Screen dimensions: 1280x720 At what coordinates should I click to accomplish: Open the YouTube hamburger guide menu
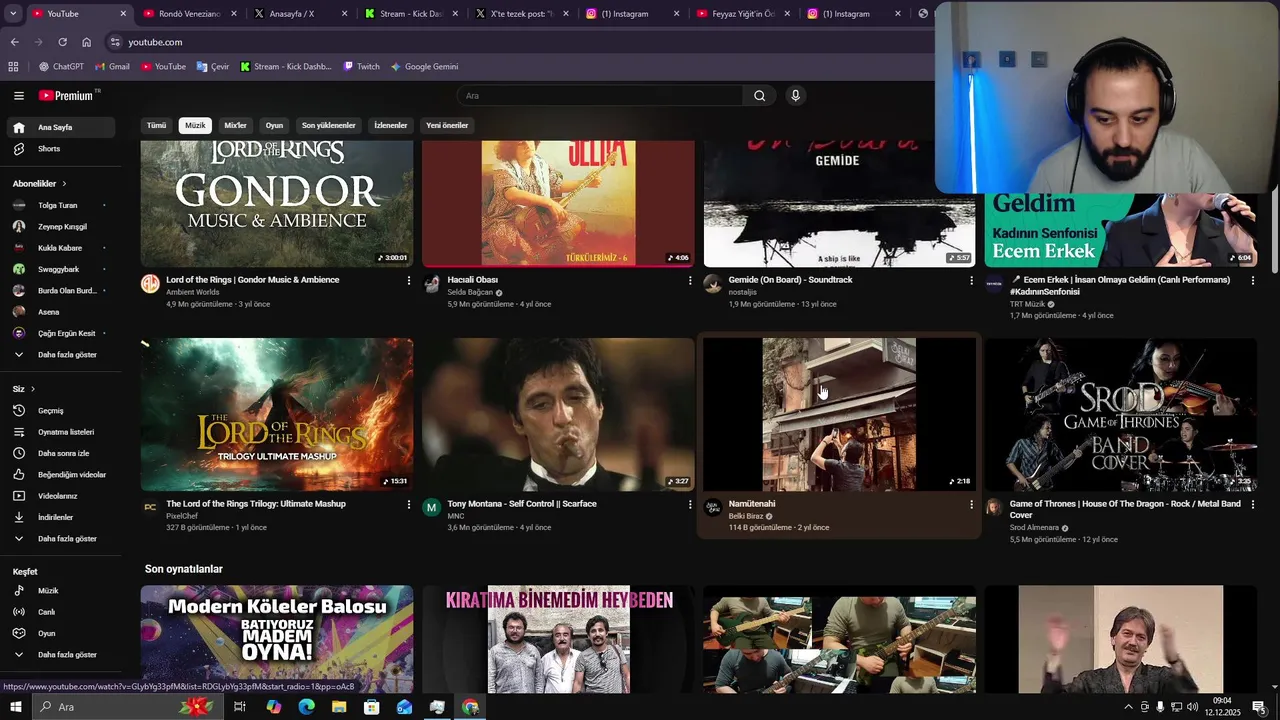click(x=18, y=96)
